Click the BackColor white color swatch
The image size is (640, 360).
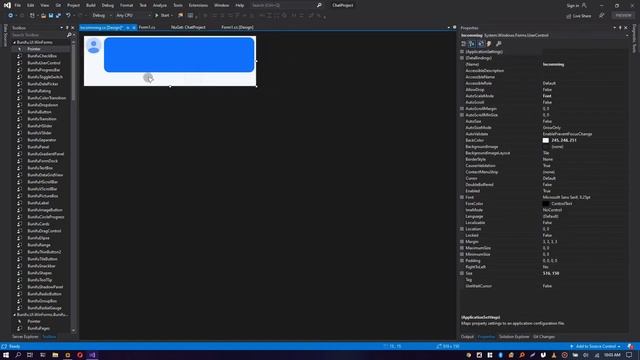tap(546, 140)
